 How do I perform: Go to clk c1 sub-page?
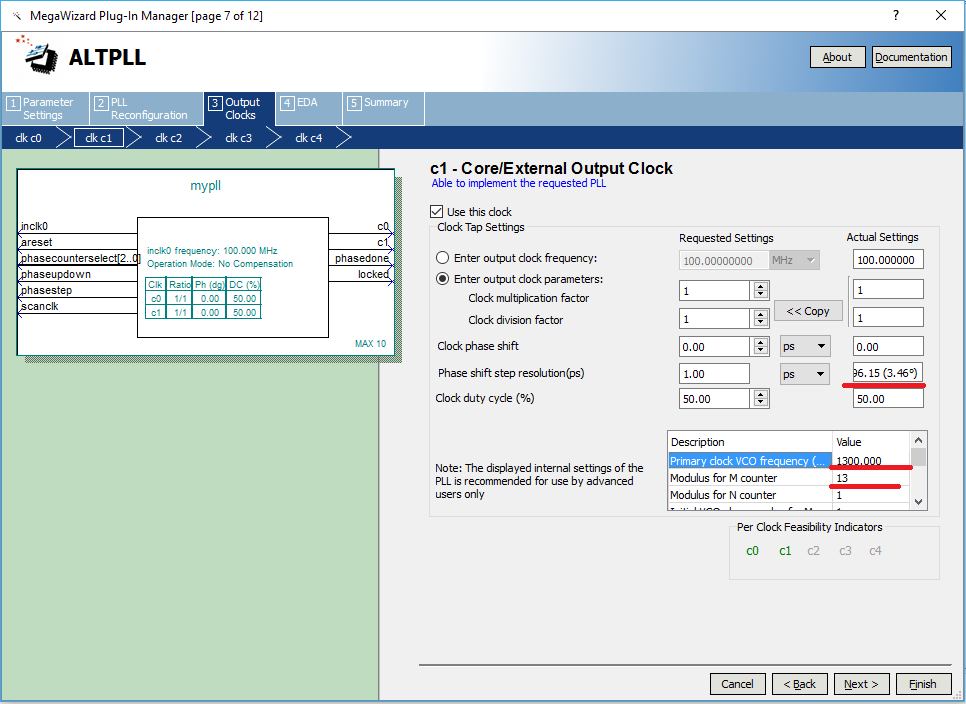coord(99,138)
